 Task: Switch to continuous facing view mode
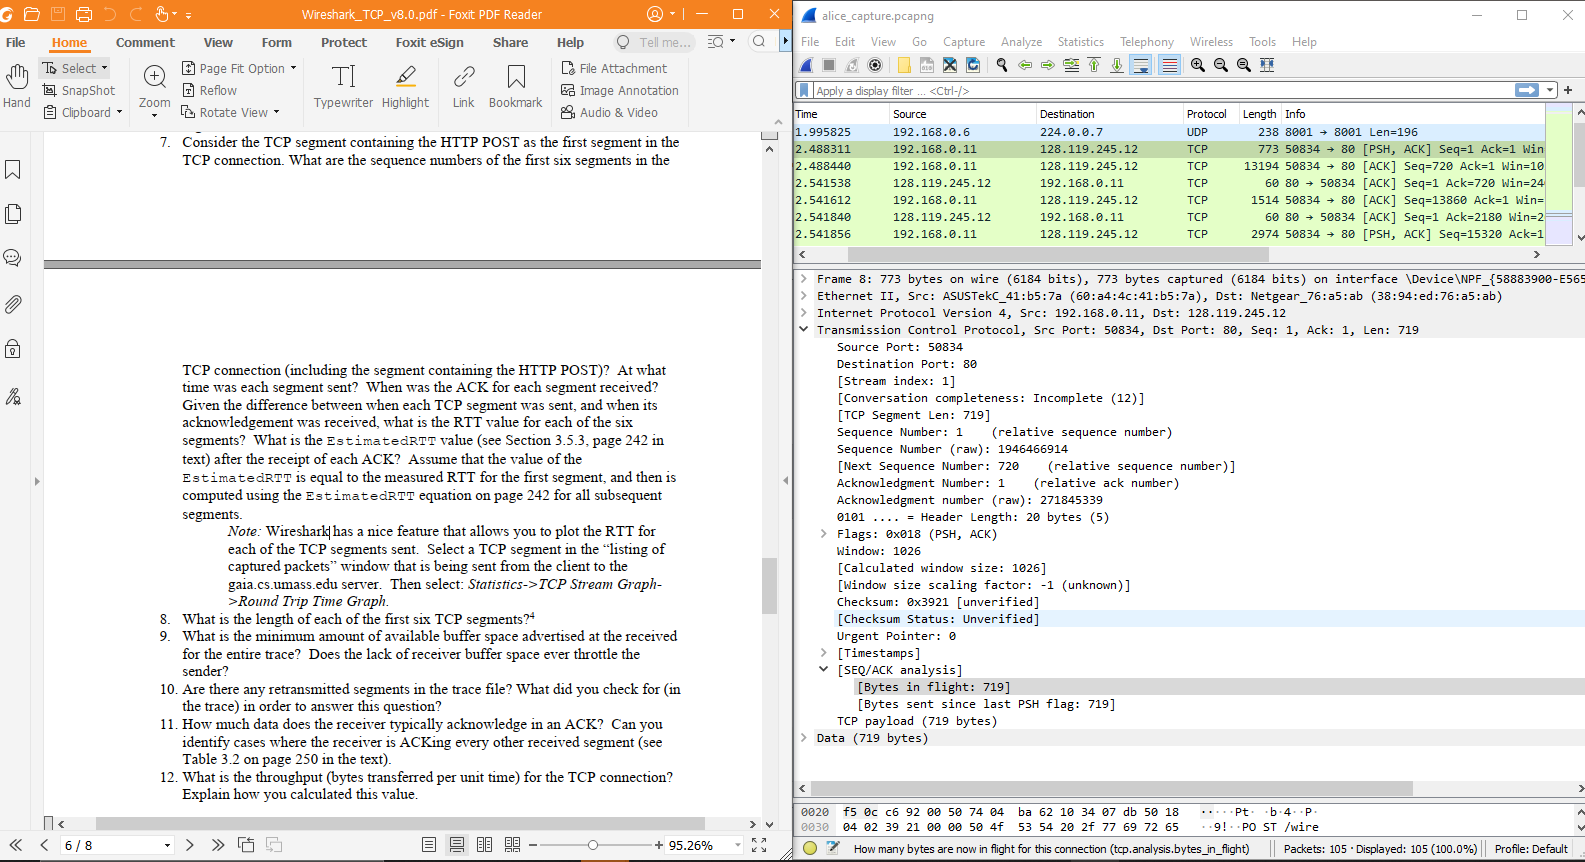(513, 845)
